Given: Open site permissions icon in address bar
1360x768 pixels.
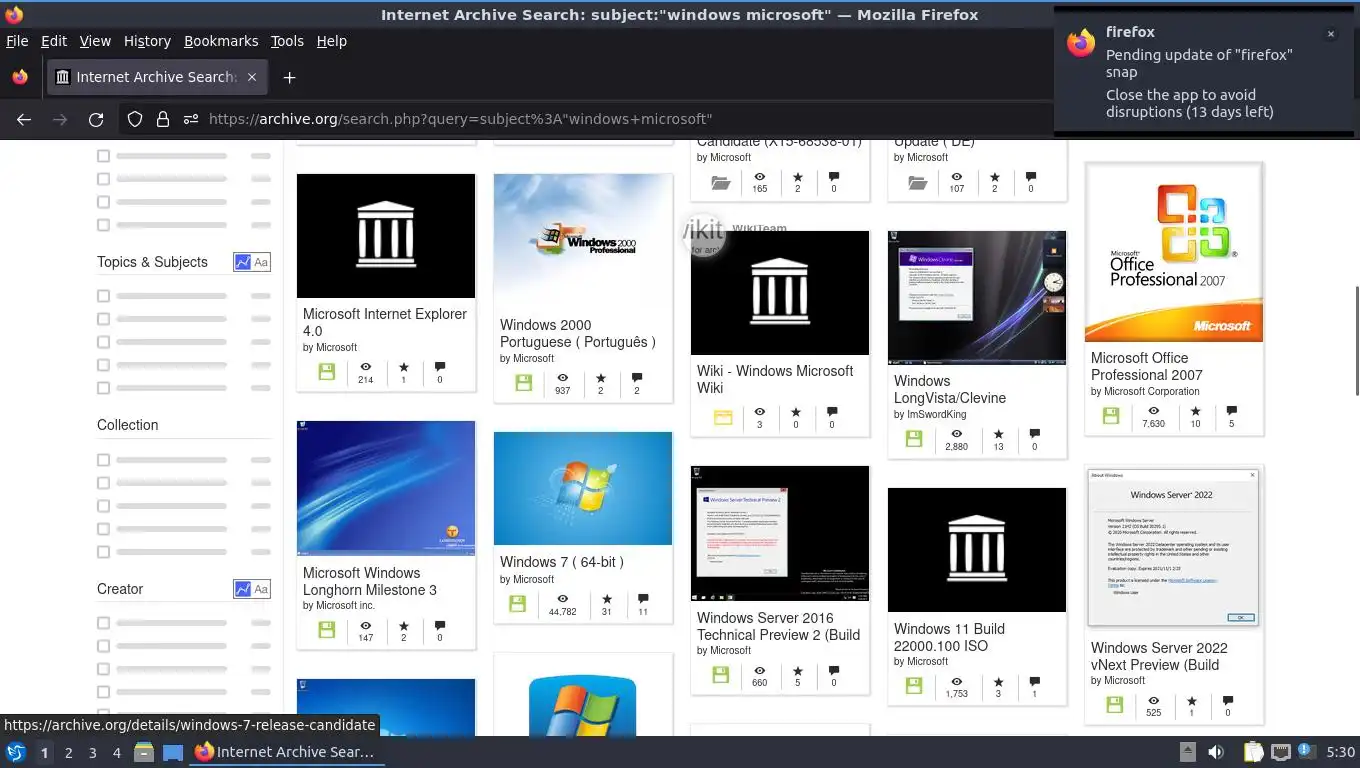Looking at the screenshot, I should coord(191,119).
